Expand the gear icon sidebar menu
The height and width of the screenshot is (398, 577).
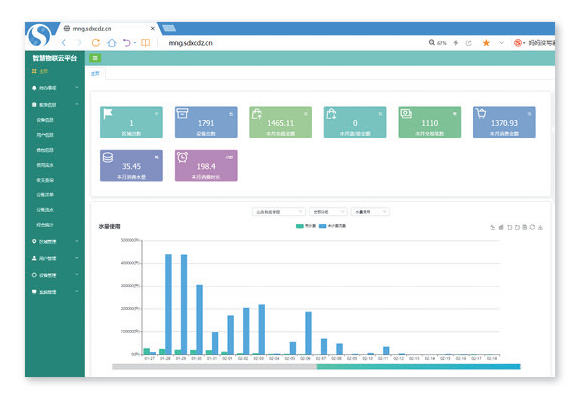click(x=55, y=275)
